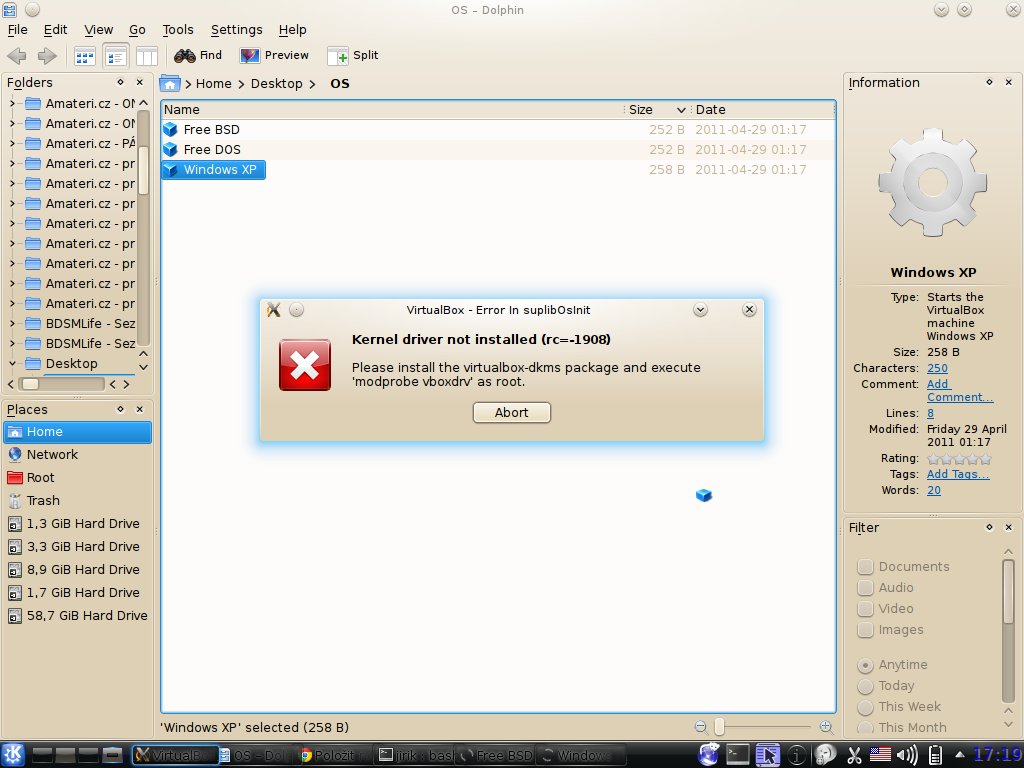Click the battery tray icon
Image resolution: width=1024 pixels, height=768 pixels.
click(935, 755)
